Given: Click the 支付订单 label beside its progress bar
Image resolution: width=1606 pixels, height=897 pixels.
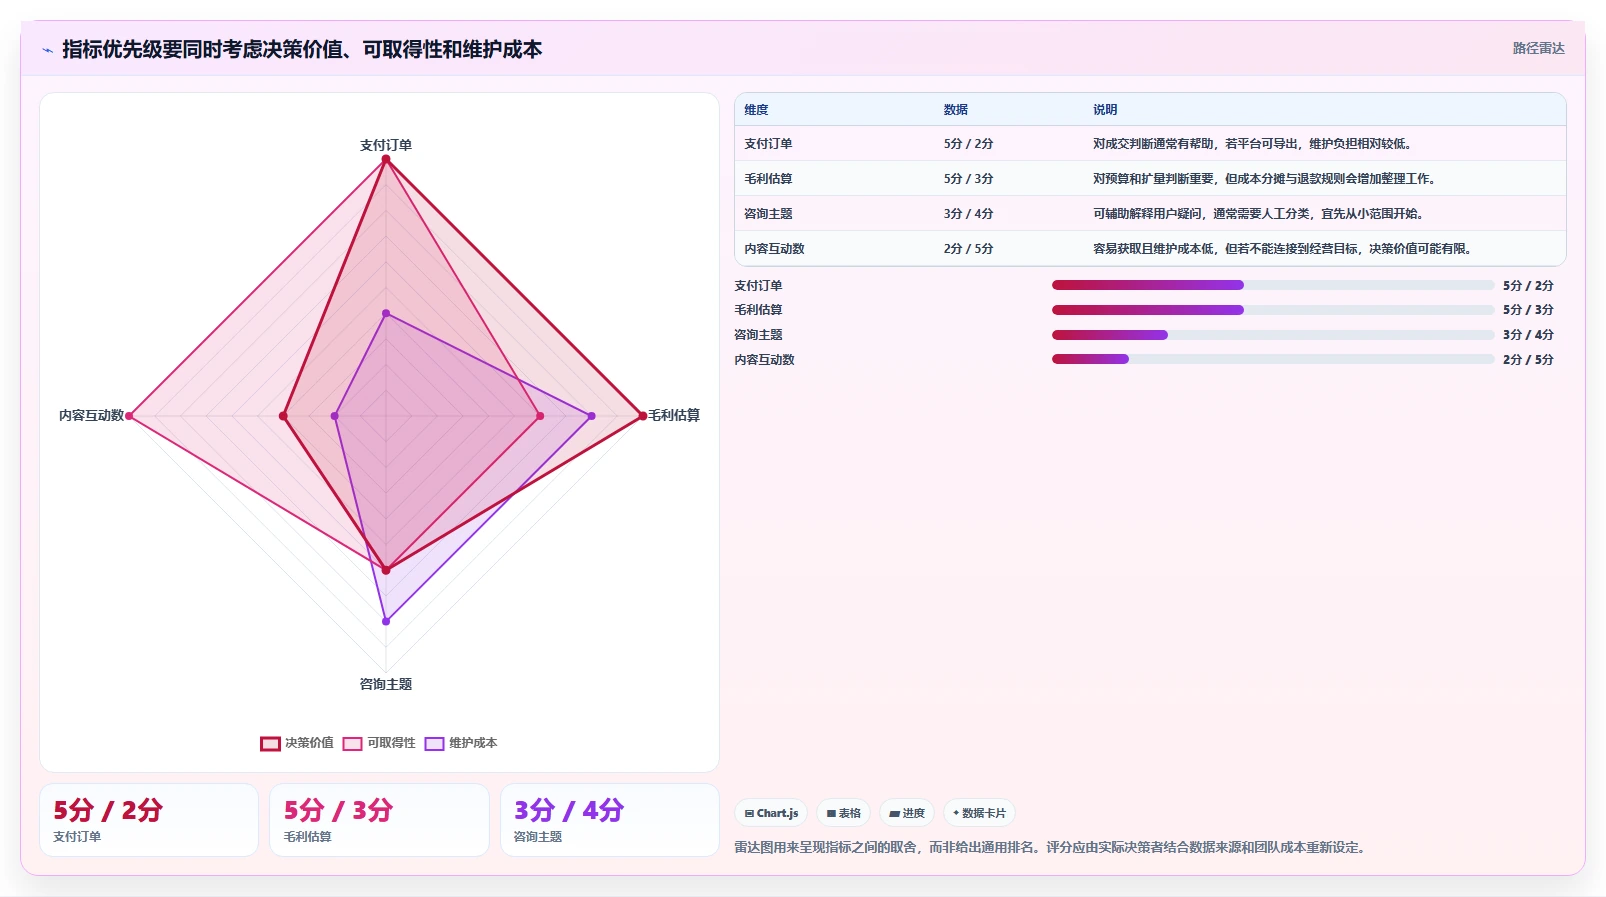Looking at the screenshot, I should pos(758,286).
